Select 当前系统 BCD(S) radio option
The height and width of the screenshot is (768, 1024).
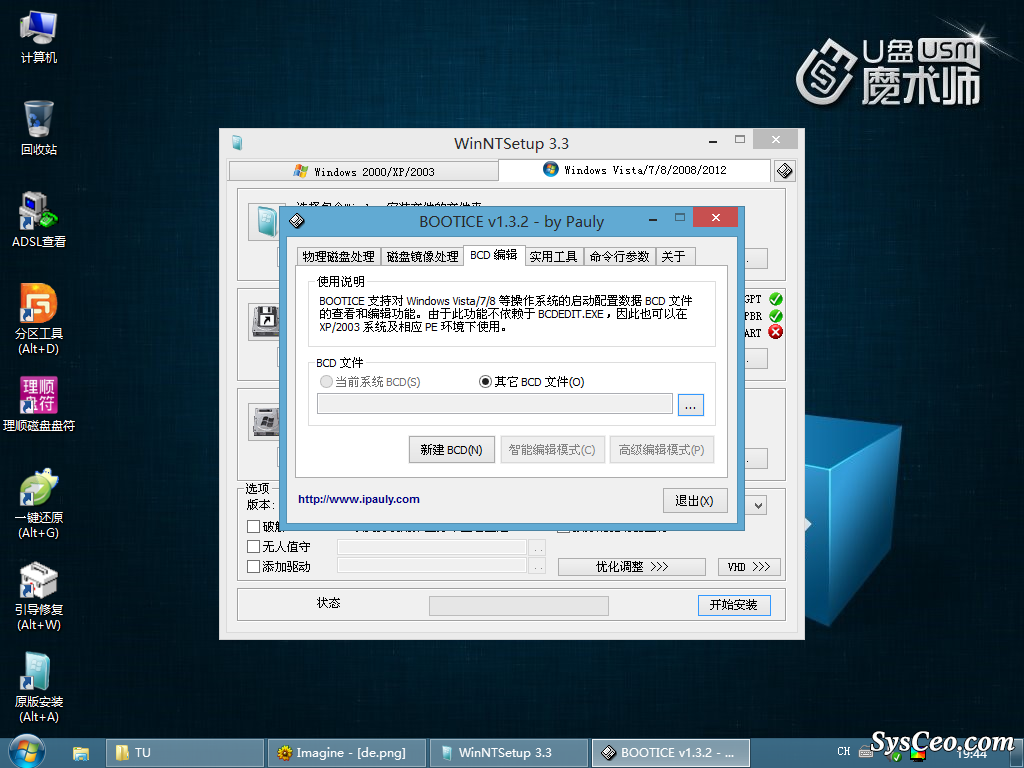pos(370,382)
